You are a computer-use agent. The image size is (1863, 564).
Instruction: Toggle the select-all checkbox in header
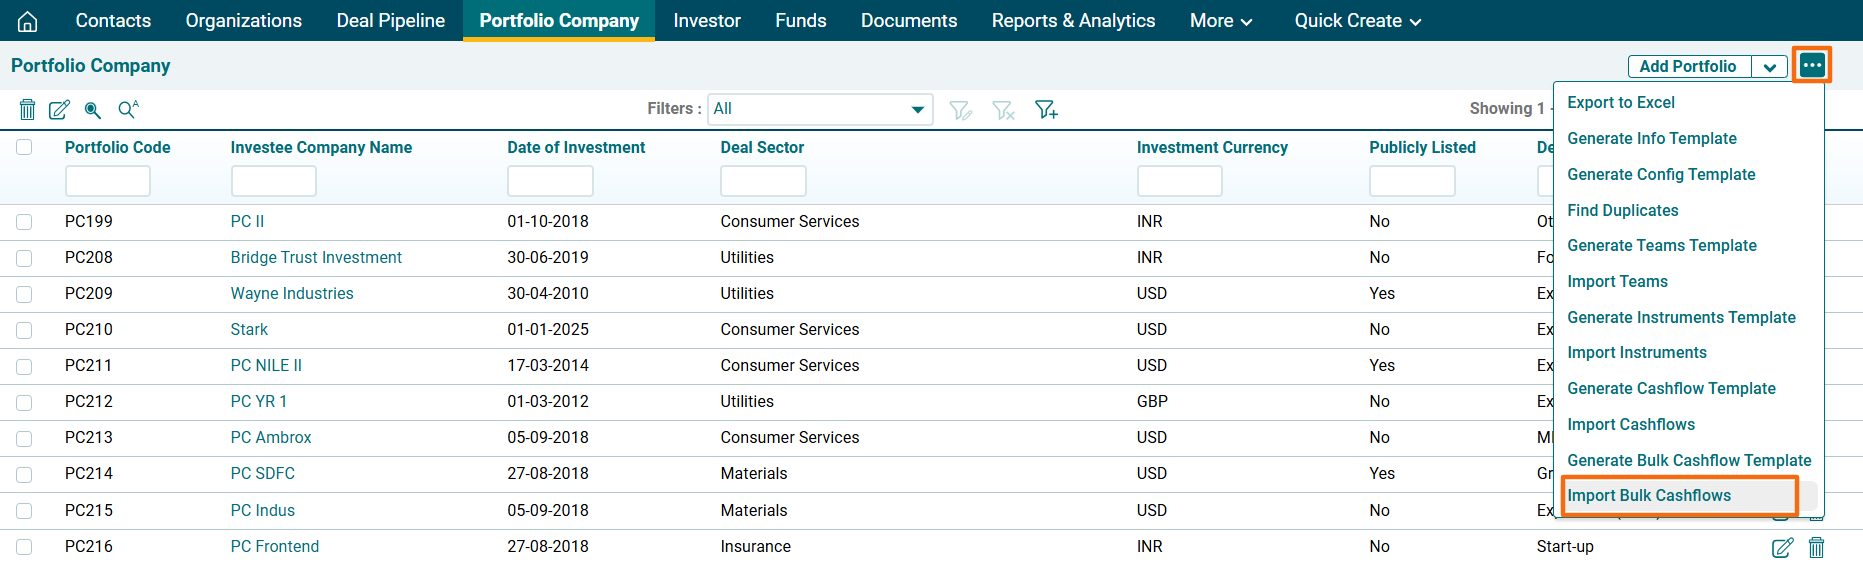point(24,147)
